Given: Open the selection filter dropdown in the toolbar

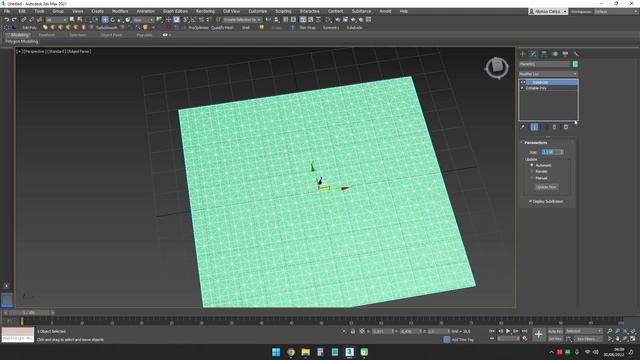Looking at the screenshot, I should 56,20.
